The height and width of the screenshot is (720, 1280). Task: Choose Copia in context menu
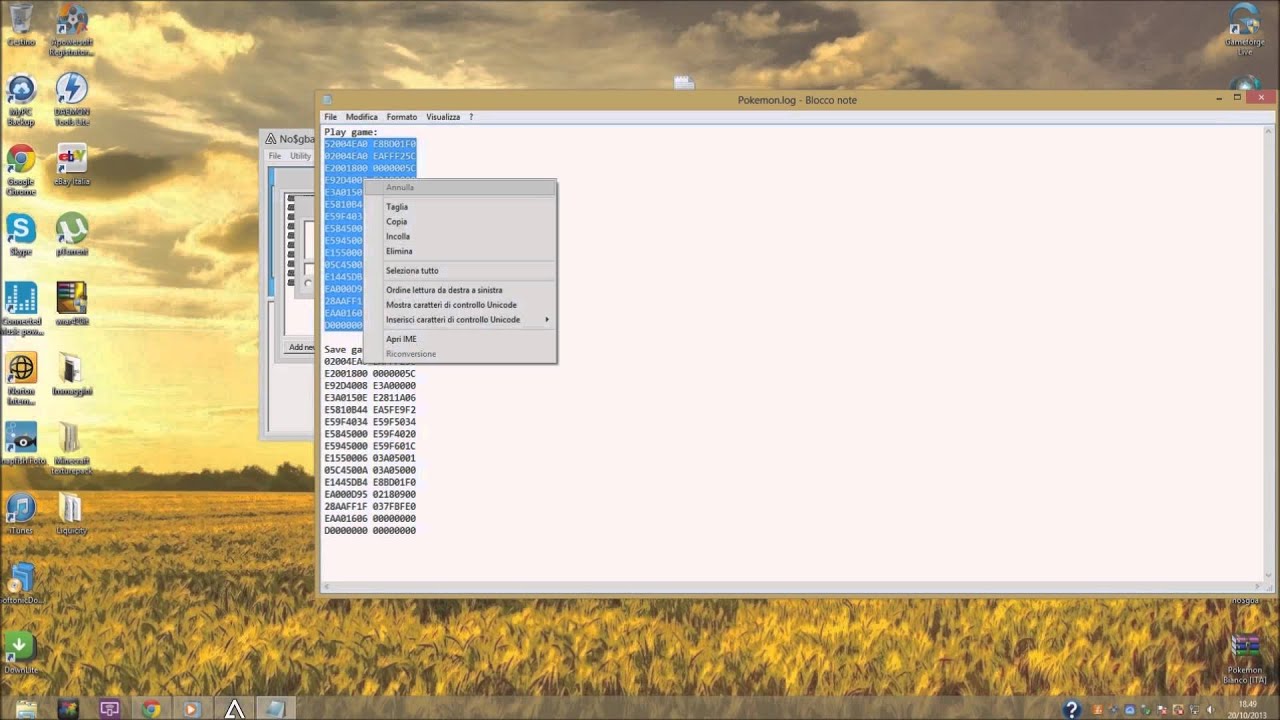459,222
